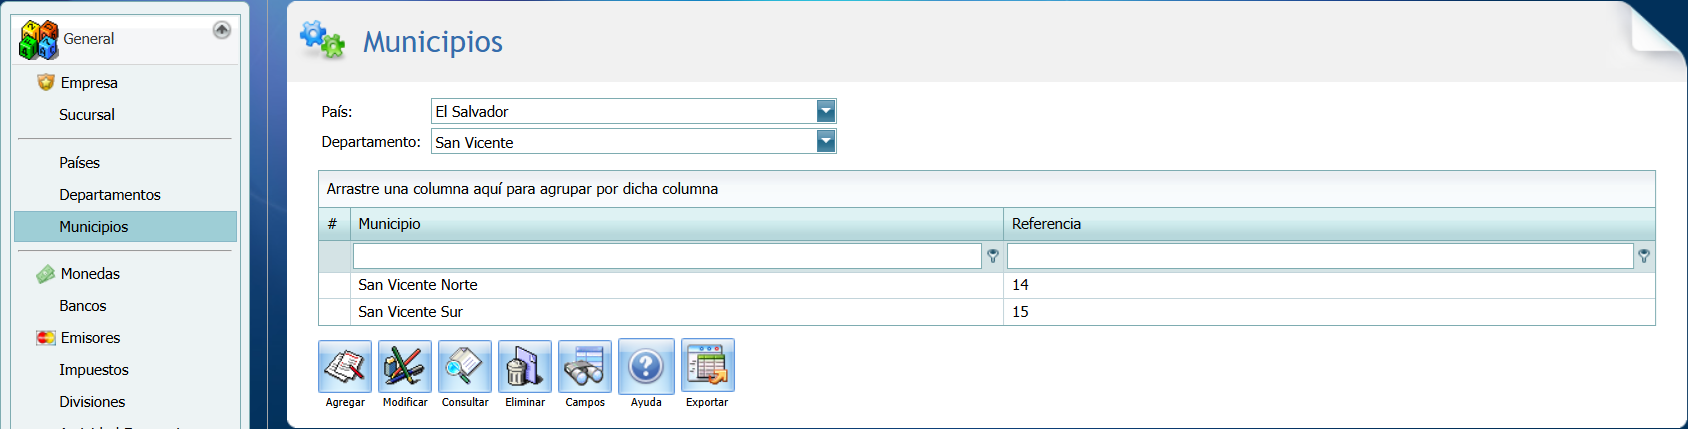Collapse the General sidebar panel

222,30
